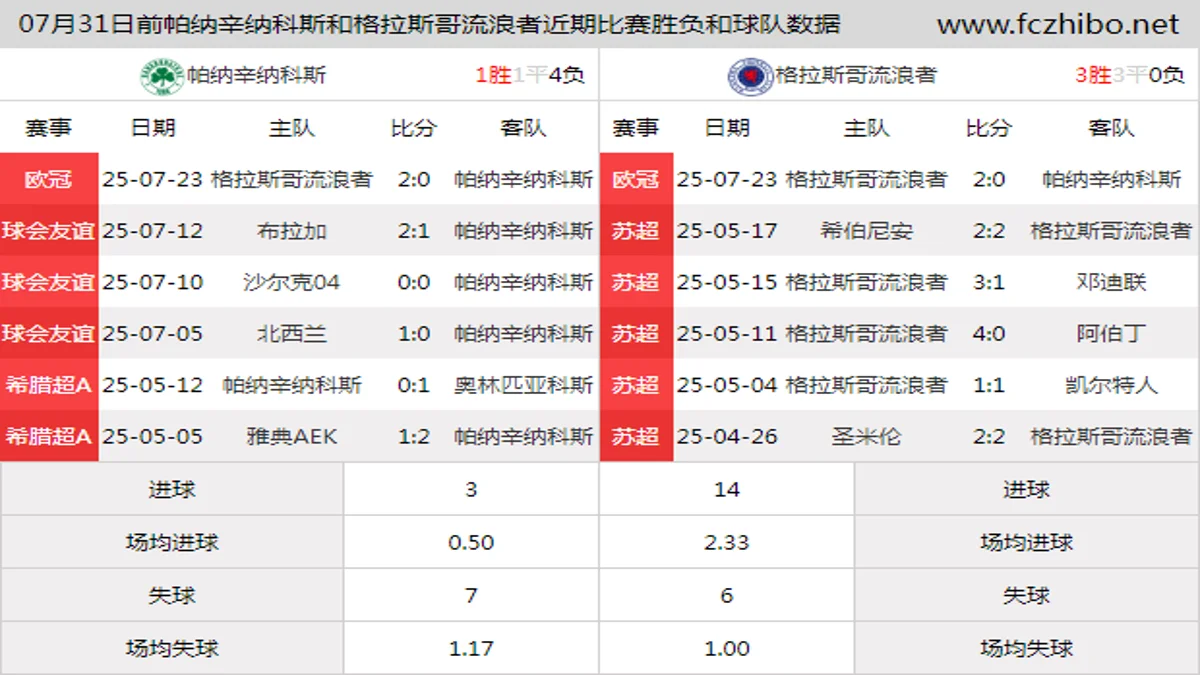Viewport: 1200px width, 675px height.
Task: Select away team 邓迪联
Action: (x=1111, y=282)
